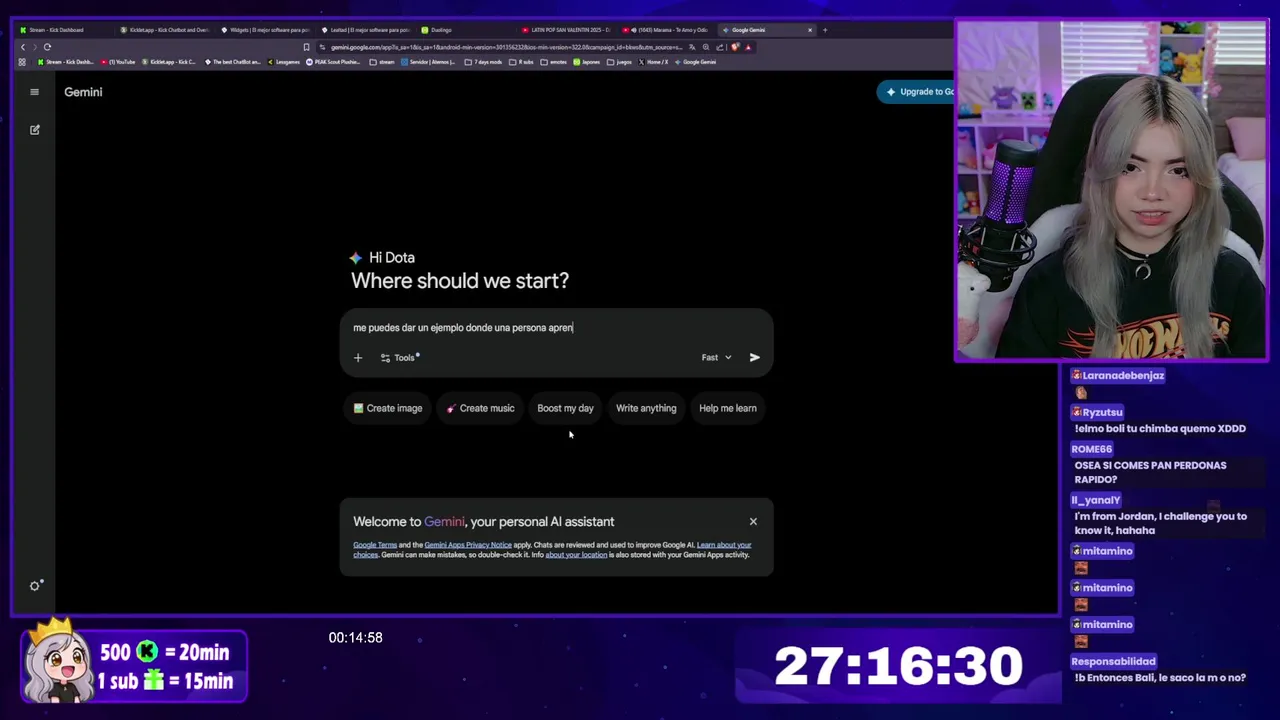Select the Write anything chip
This screenshot has width=1280, height=720.
click(x=646, y=408)
